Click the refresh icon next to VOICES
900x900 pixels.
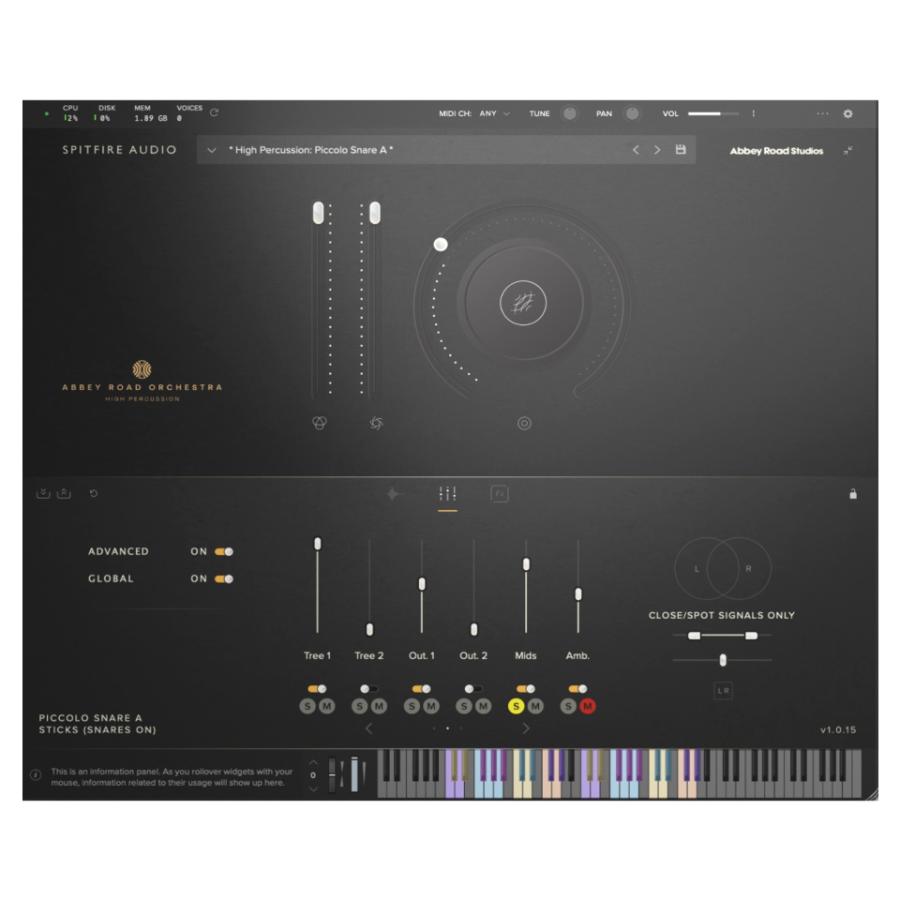[x=214, y=112]
